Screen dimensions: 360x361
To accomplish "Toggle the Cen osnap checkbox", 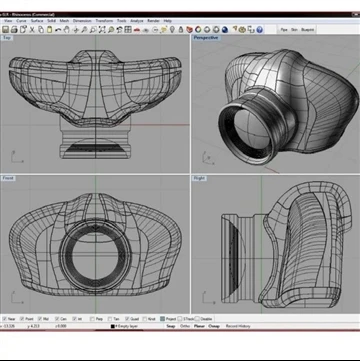I will pos(57,319).
